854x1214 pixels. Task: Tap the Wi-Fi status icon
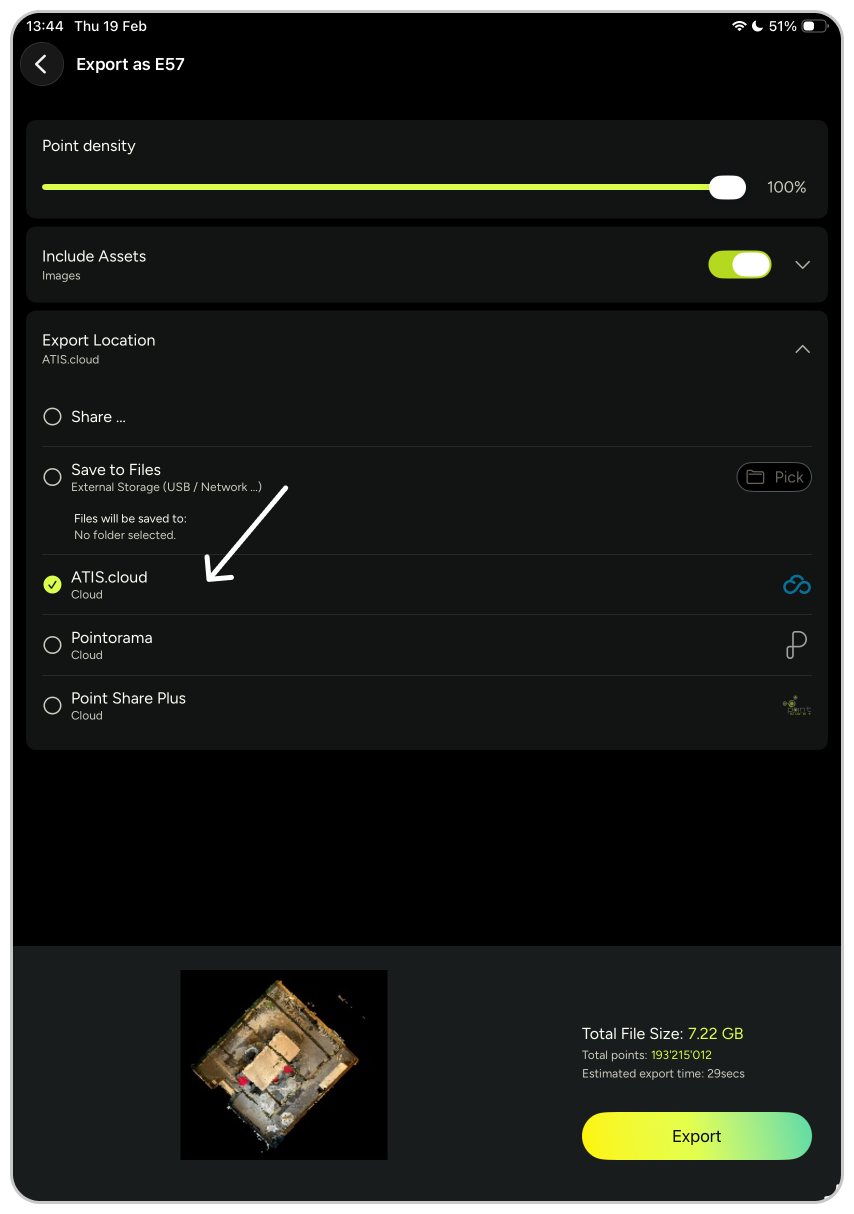[x=739, y=26]
